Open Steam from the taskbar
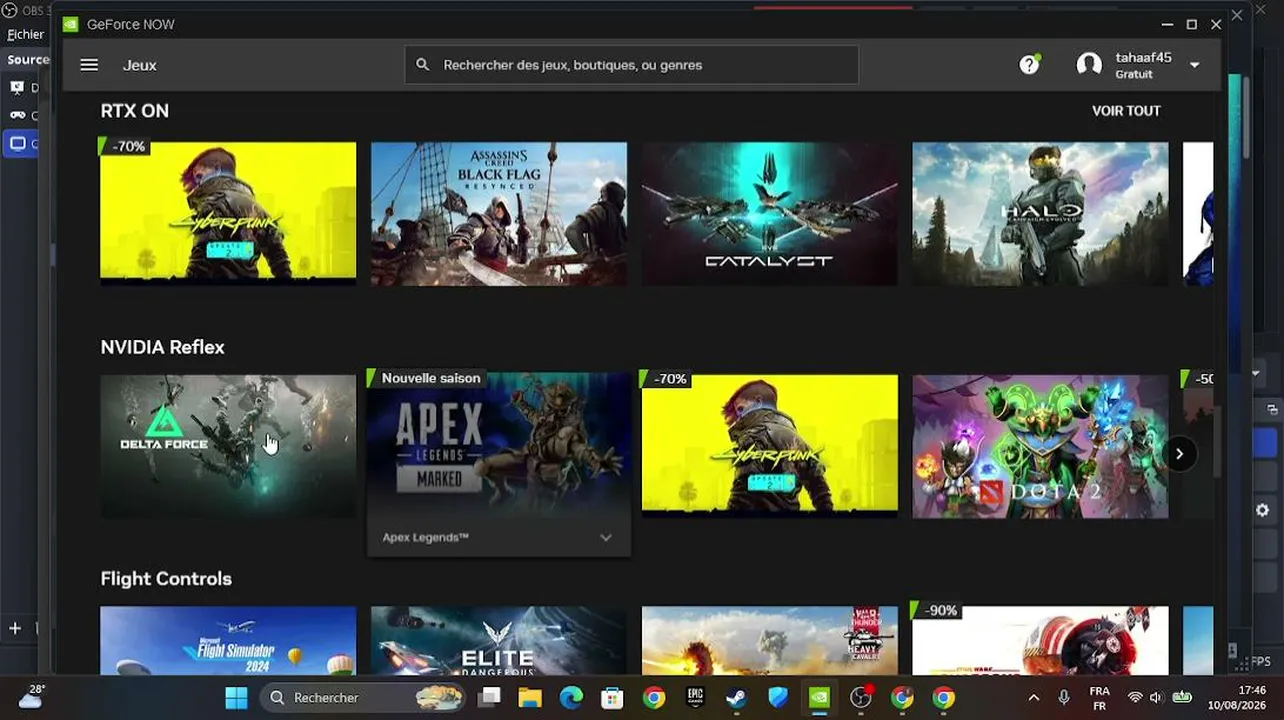 pos(736,698)
